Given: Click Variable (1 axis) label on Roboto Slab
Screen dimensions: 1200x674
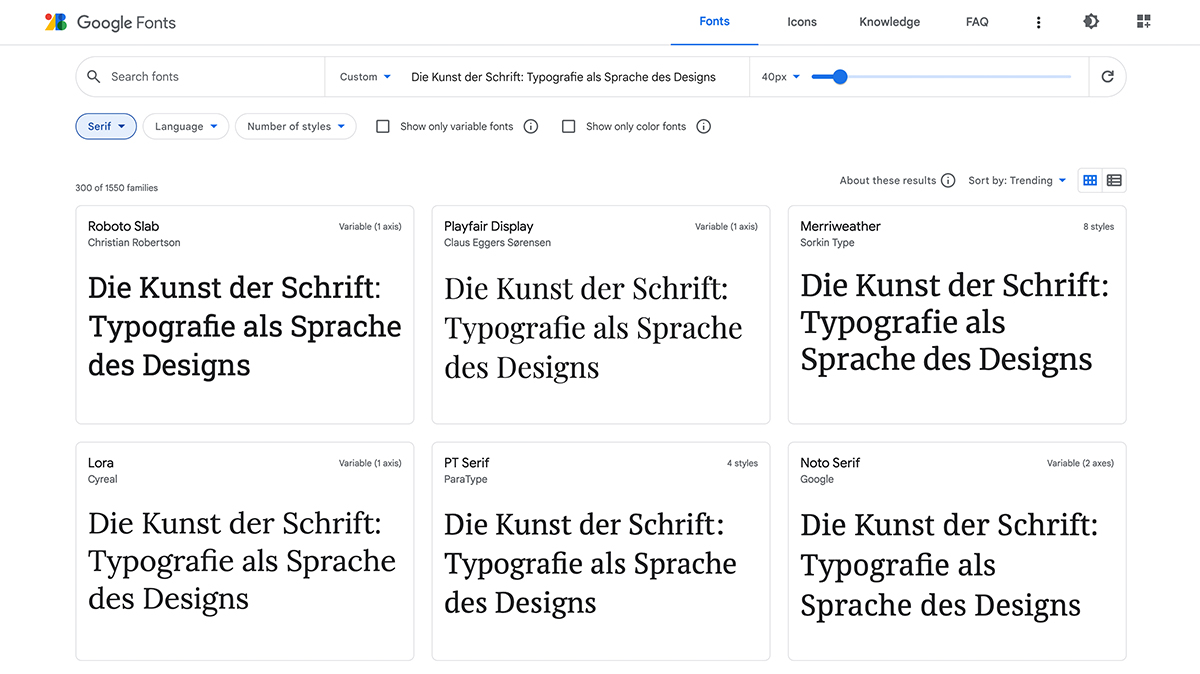Looking at the screenshot, I should click(370, 227).
